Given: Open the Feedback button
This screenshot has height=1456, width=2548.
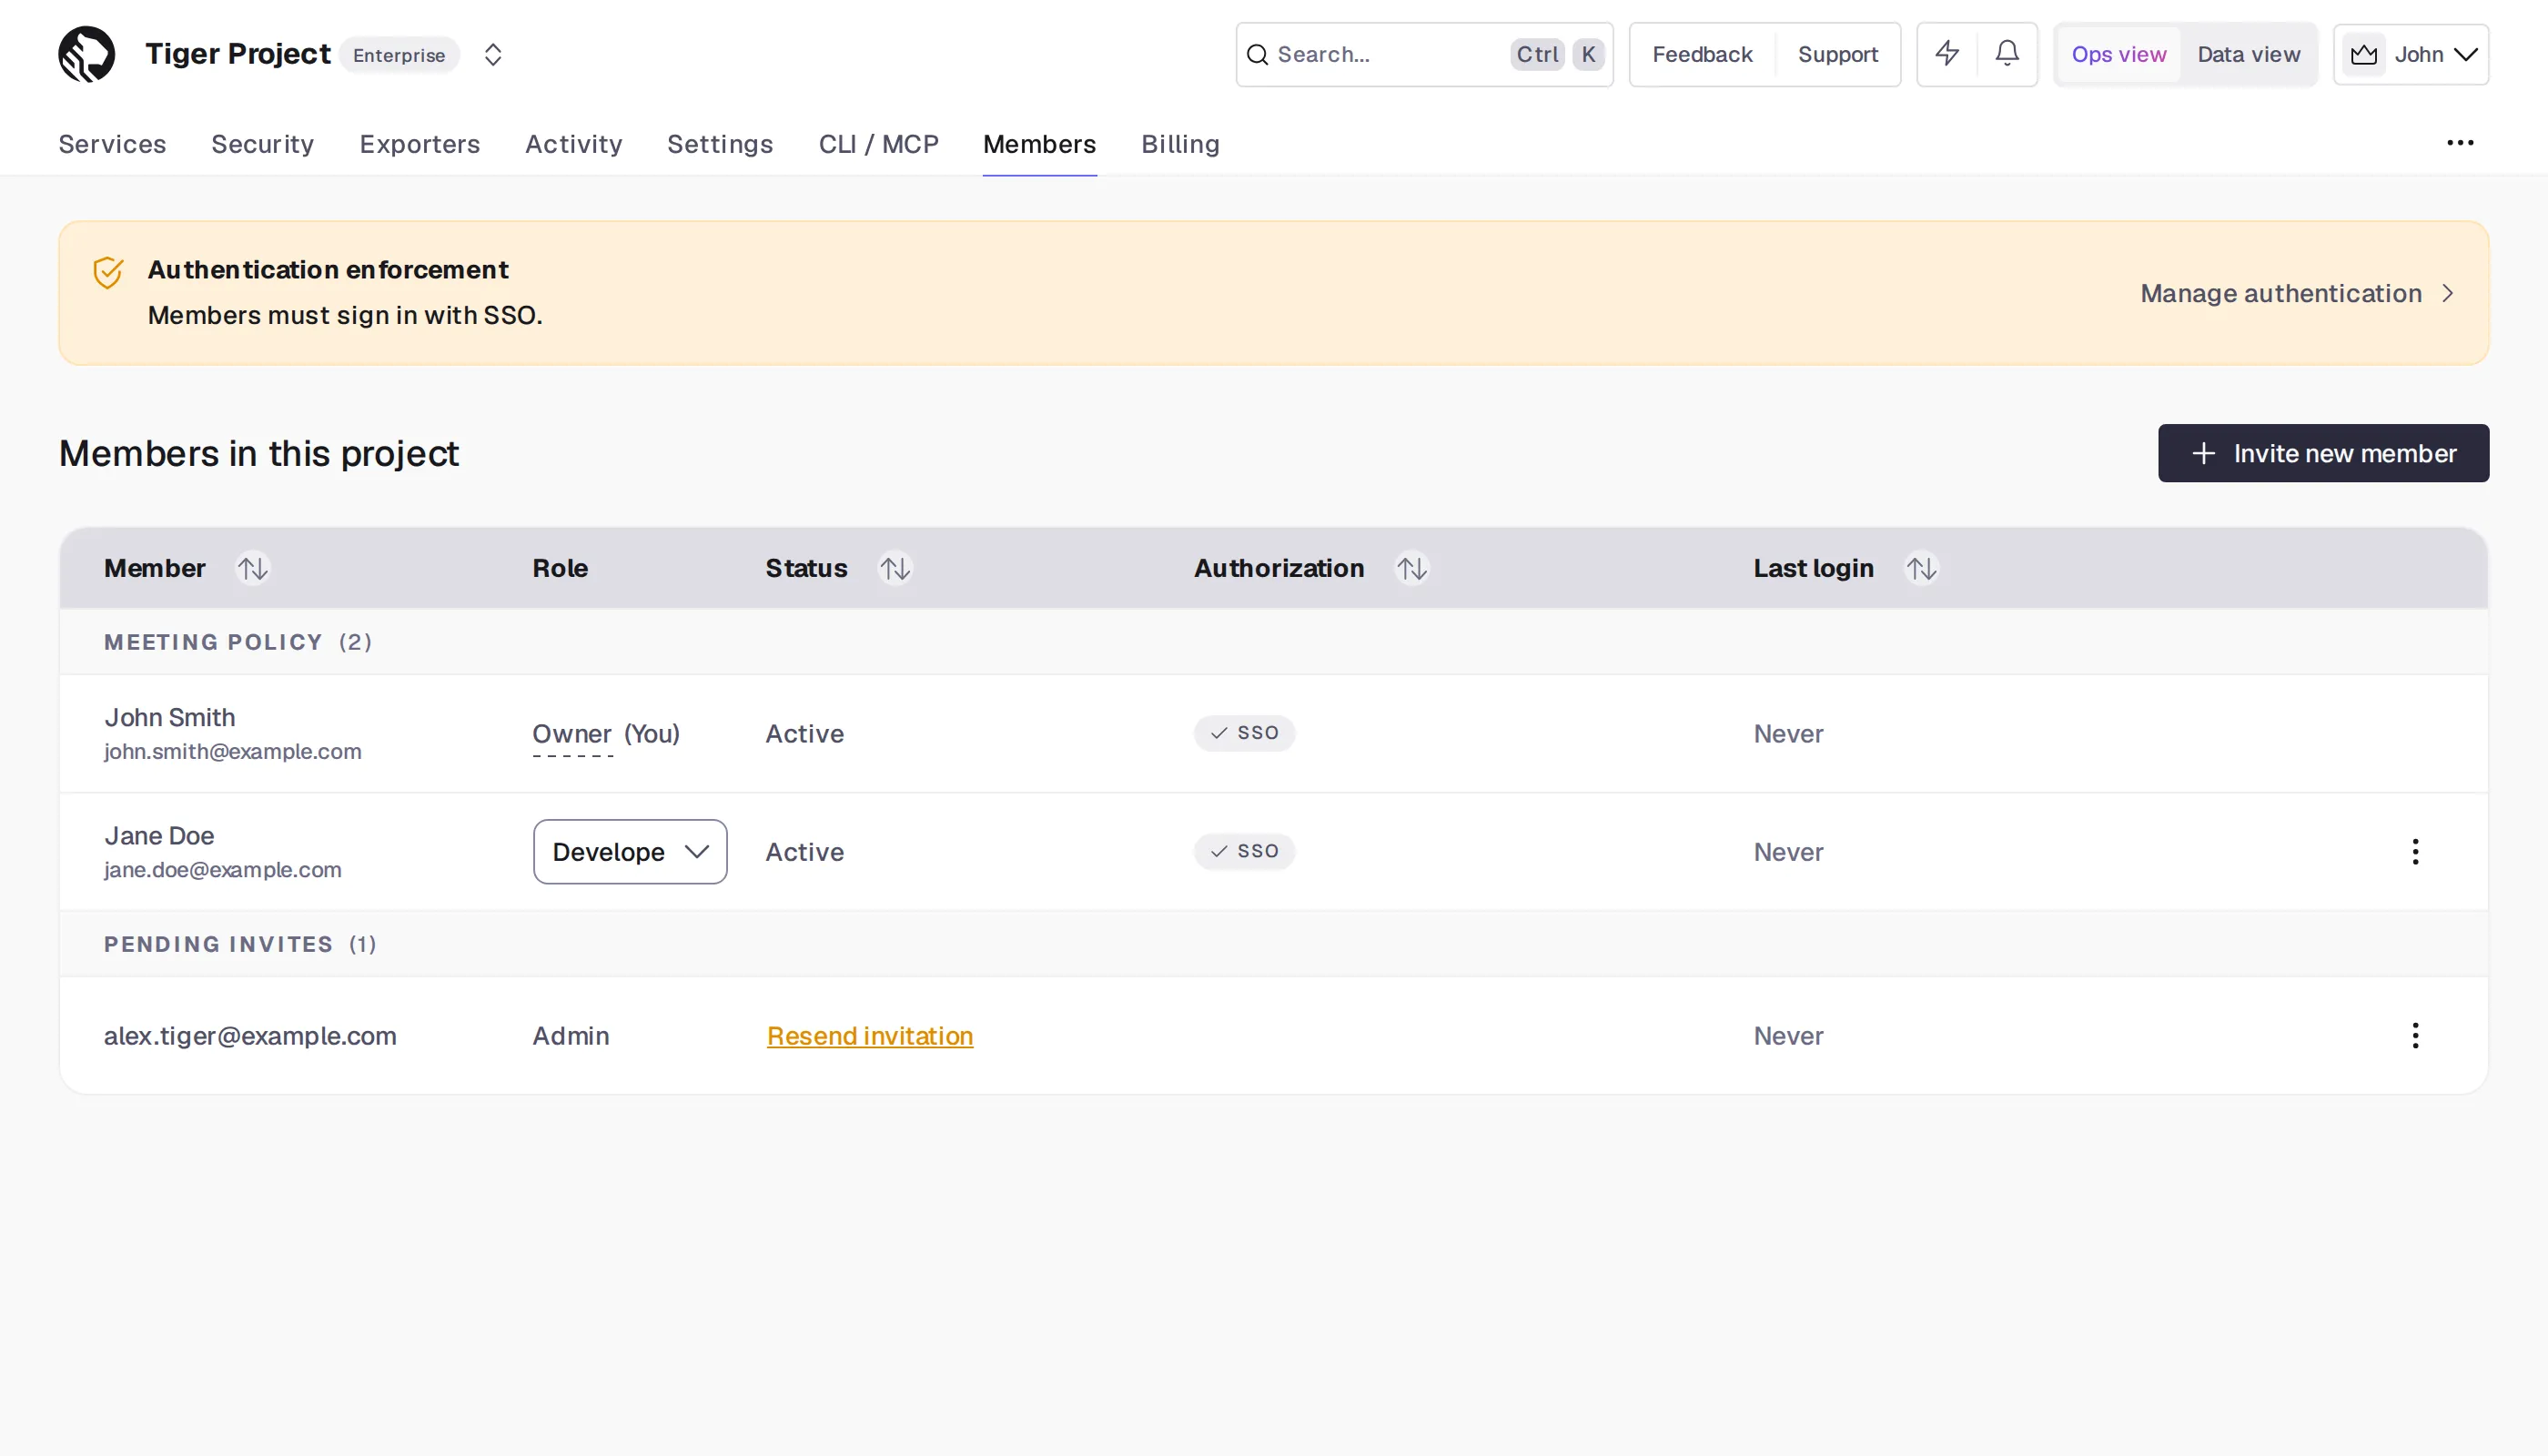Looking at the screenshot, I should pos(1702,54).
